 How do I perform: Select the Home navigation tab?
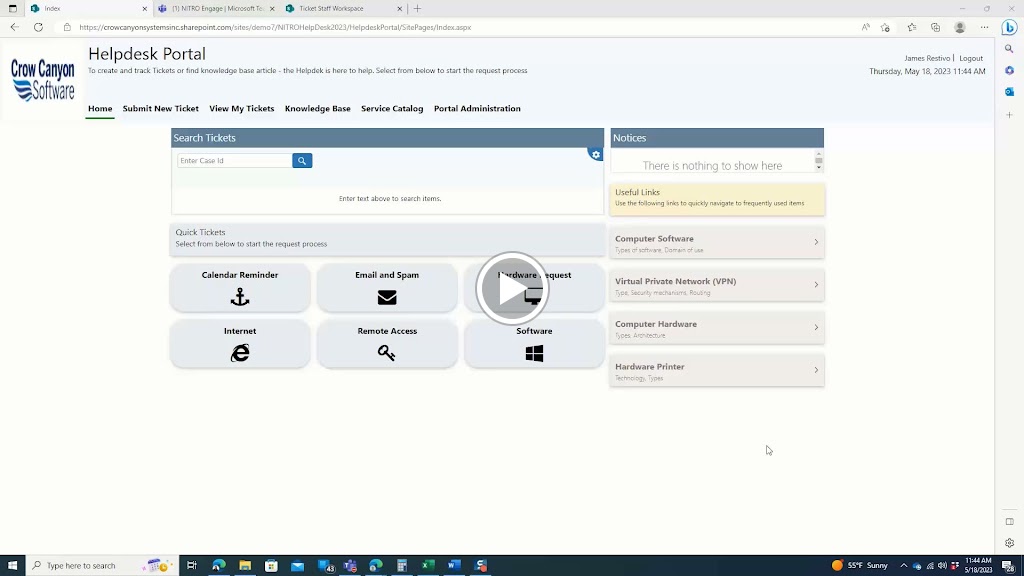coord(100,108)
